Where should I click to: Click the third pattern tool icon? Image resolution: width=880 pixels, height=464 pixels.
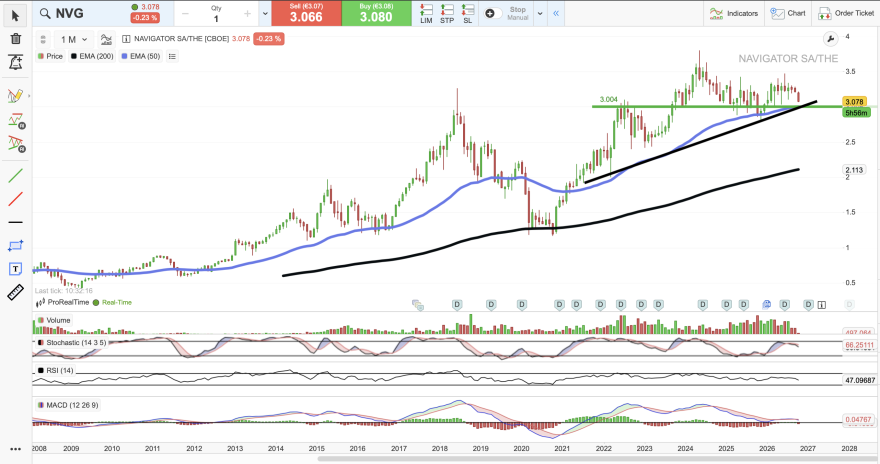tap(16, 144)
